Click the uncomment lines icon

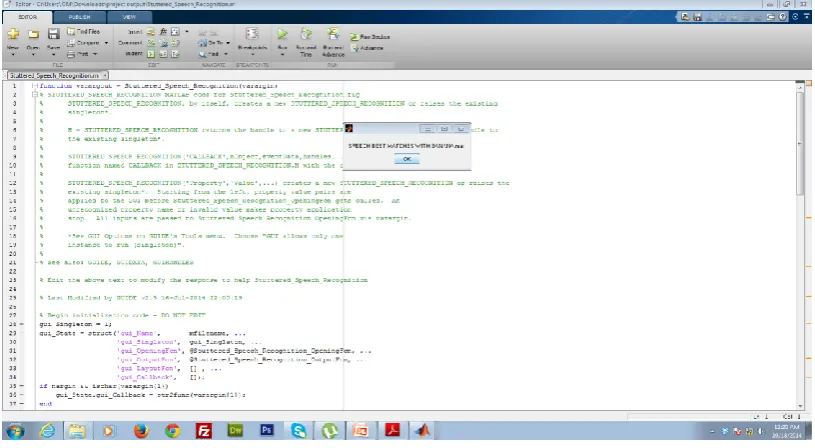[163, 43]
